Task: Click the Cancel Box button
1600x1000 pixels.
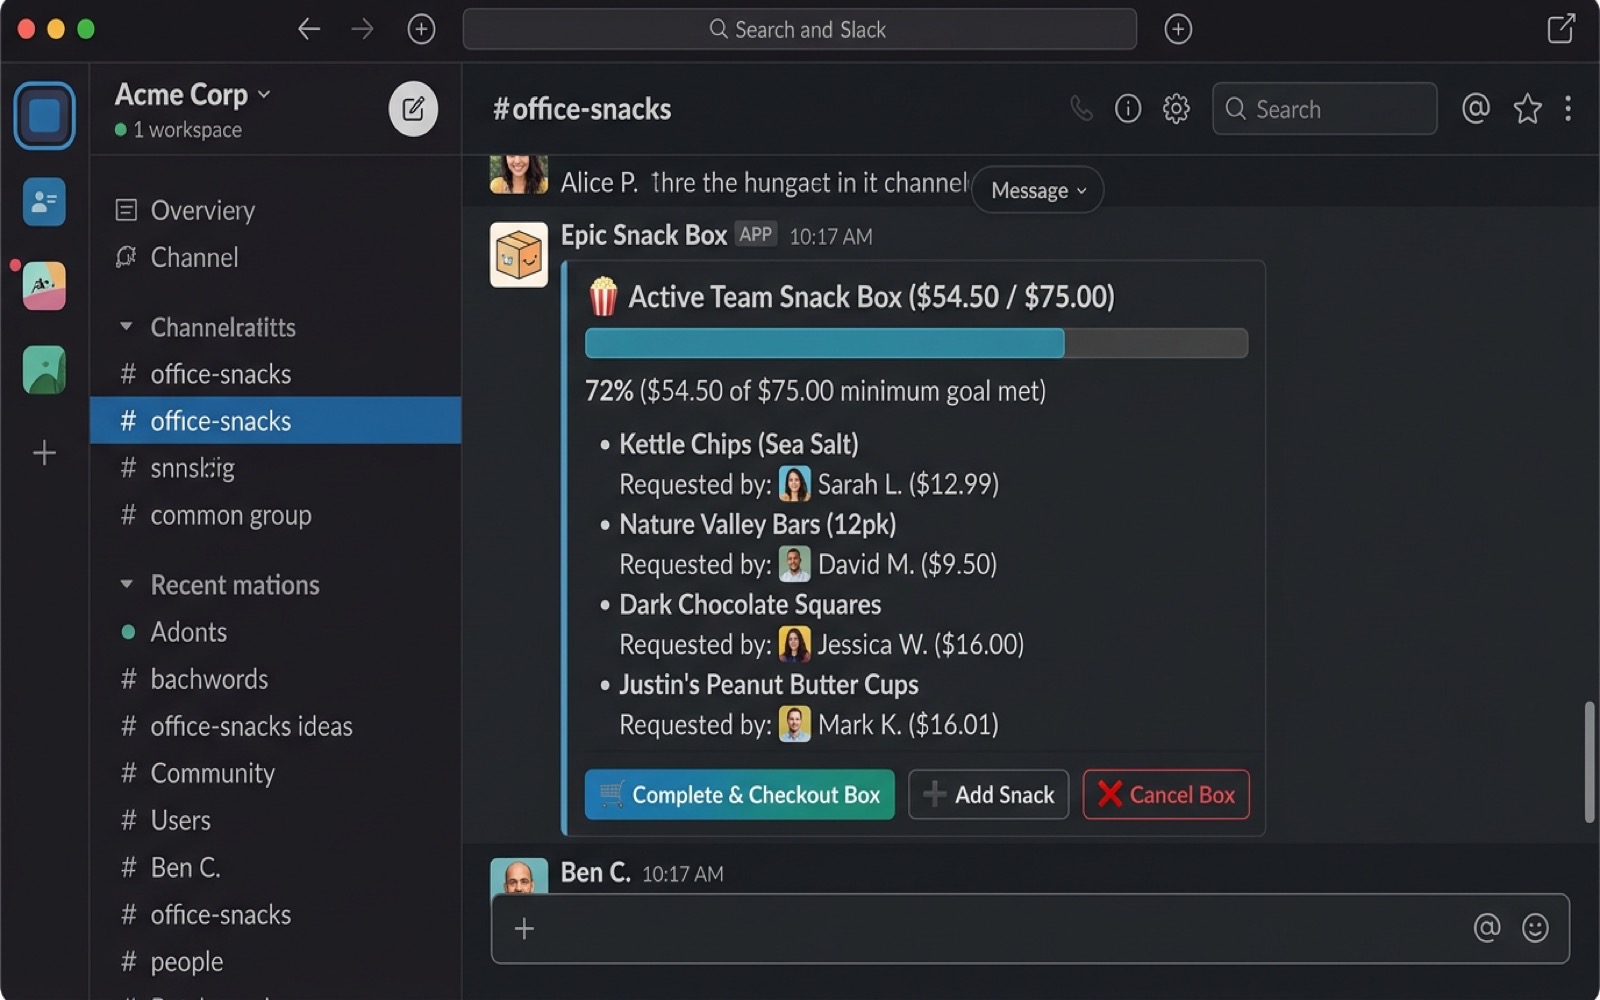Action: pyautogui.click(x=1166, y=795)
